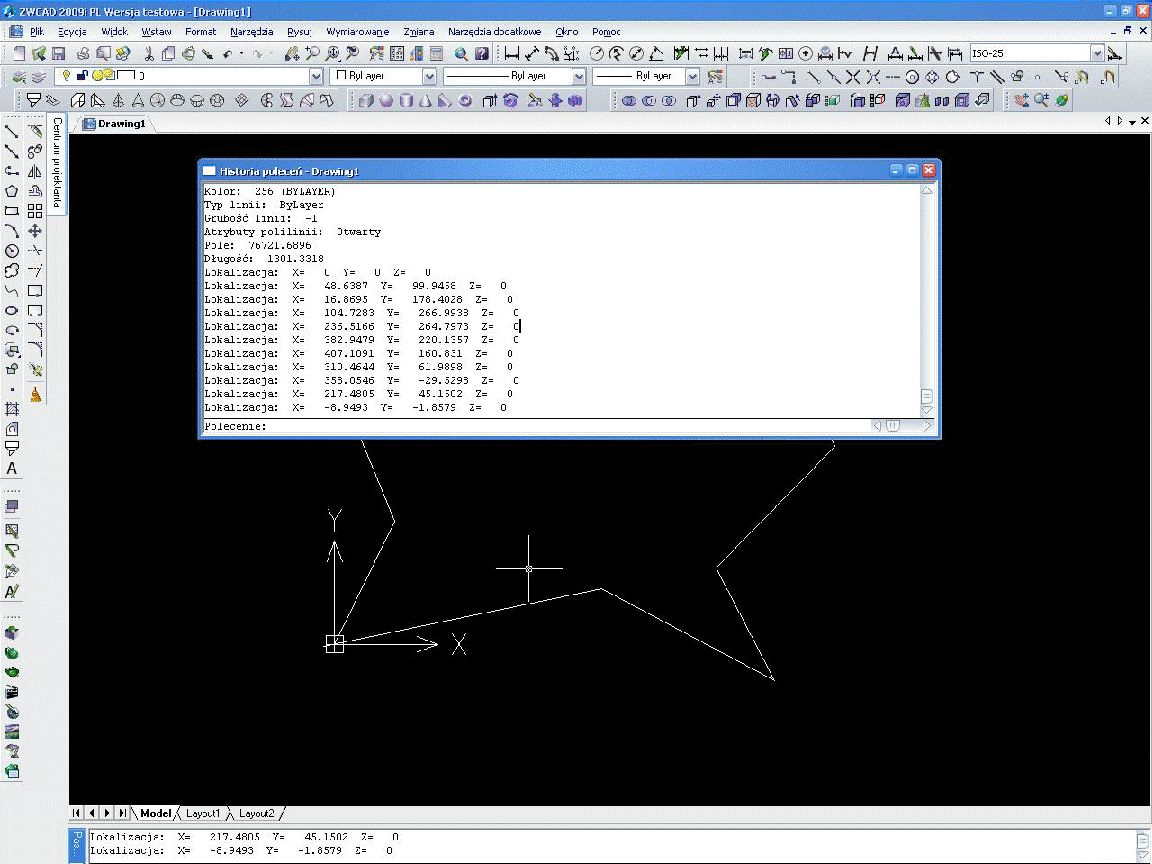This screenshot has width=1152, height=864.
Task: Select the Radius dimension tool
Action: [597, 54]
